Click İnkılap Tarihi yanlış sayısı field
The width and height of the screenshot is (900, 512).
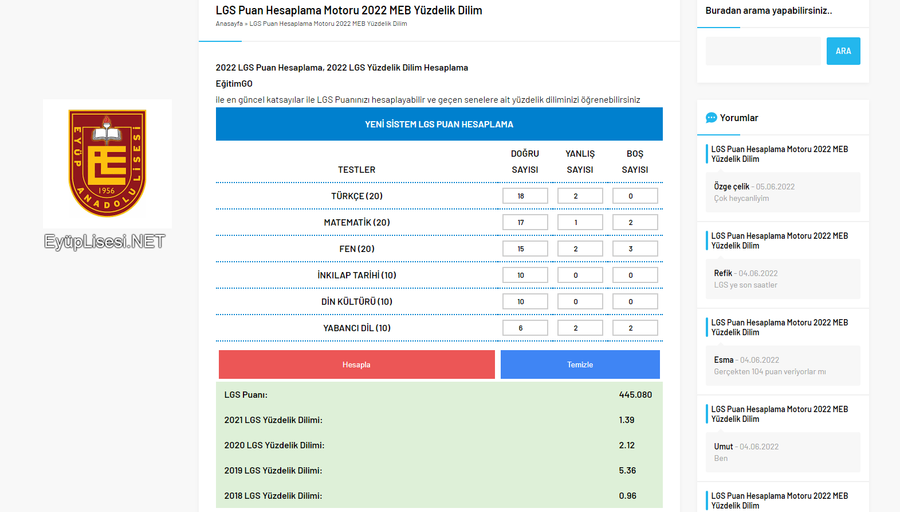click(580, 275)
